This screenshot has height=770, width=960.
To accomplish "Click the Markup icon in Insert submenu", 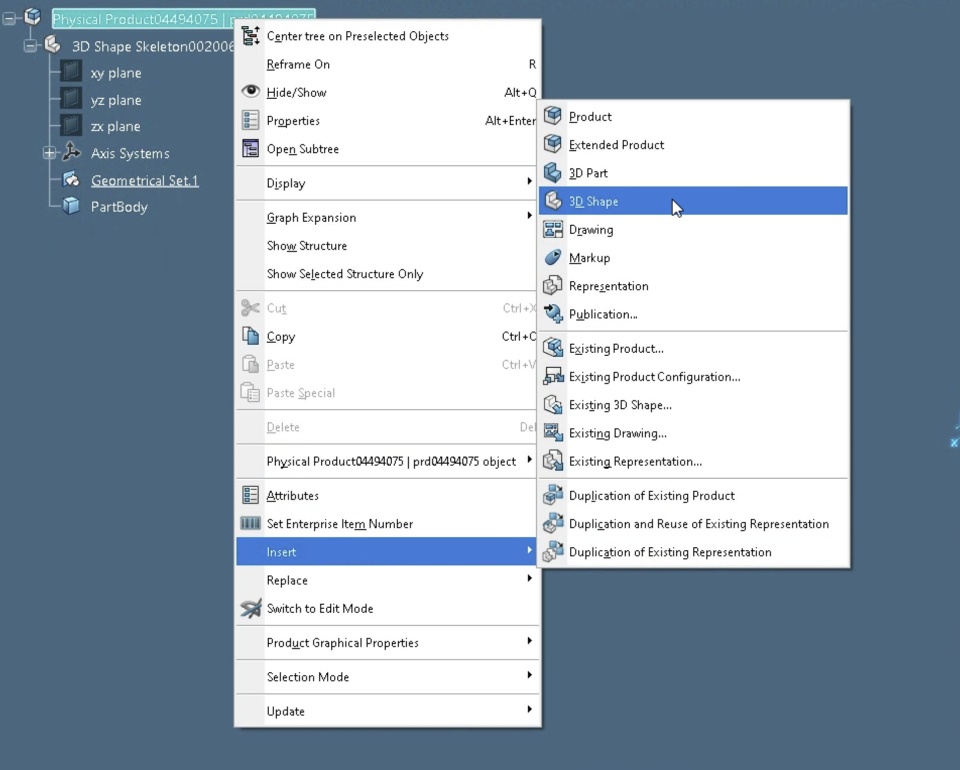I will [553, 258].
